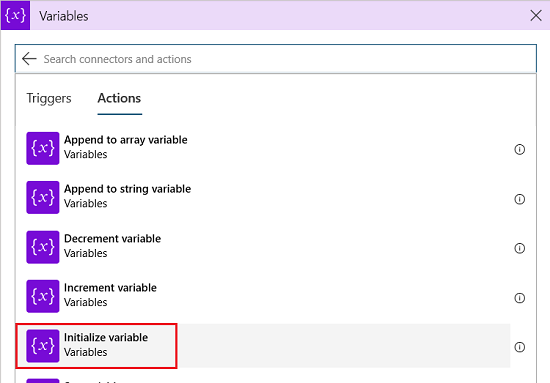
Task: Switch to the Actions tab
Action: (119, 99)
